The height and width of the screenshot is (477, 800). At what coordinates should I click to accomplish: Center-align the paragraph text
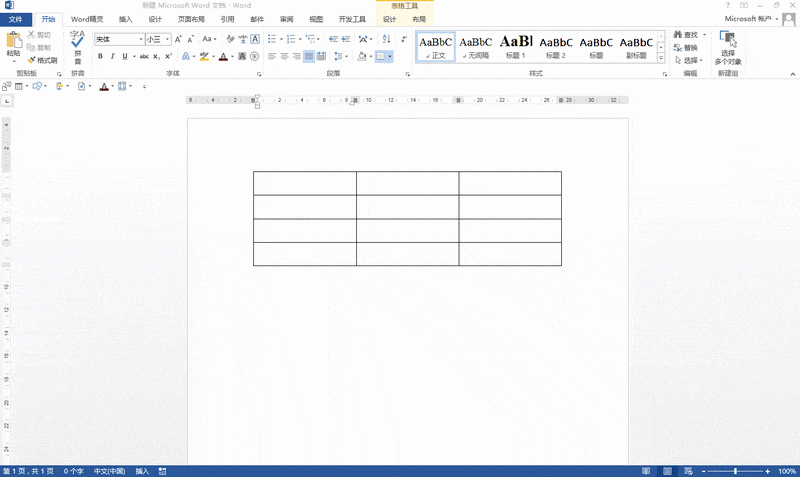click(x=285, y=57)
